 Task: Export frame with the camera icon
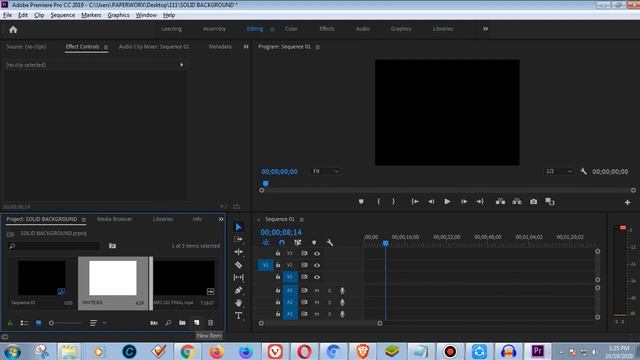point(533,202)
